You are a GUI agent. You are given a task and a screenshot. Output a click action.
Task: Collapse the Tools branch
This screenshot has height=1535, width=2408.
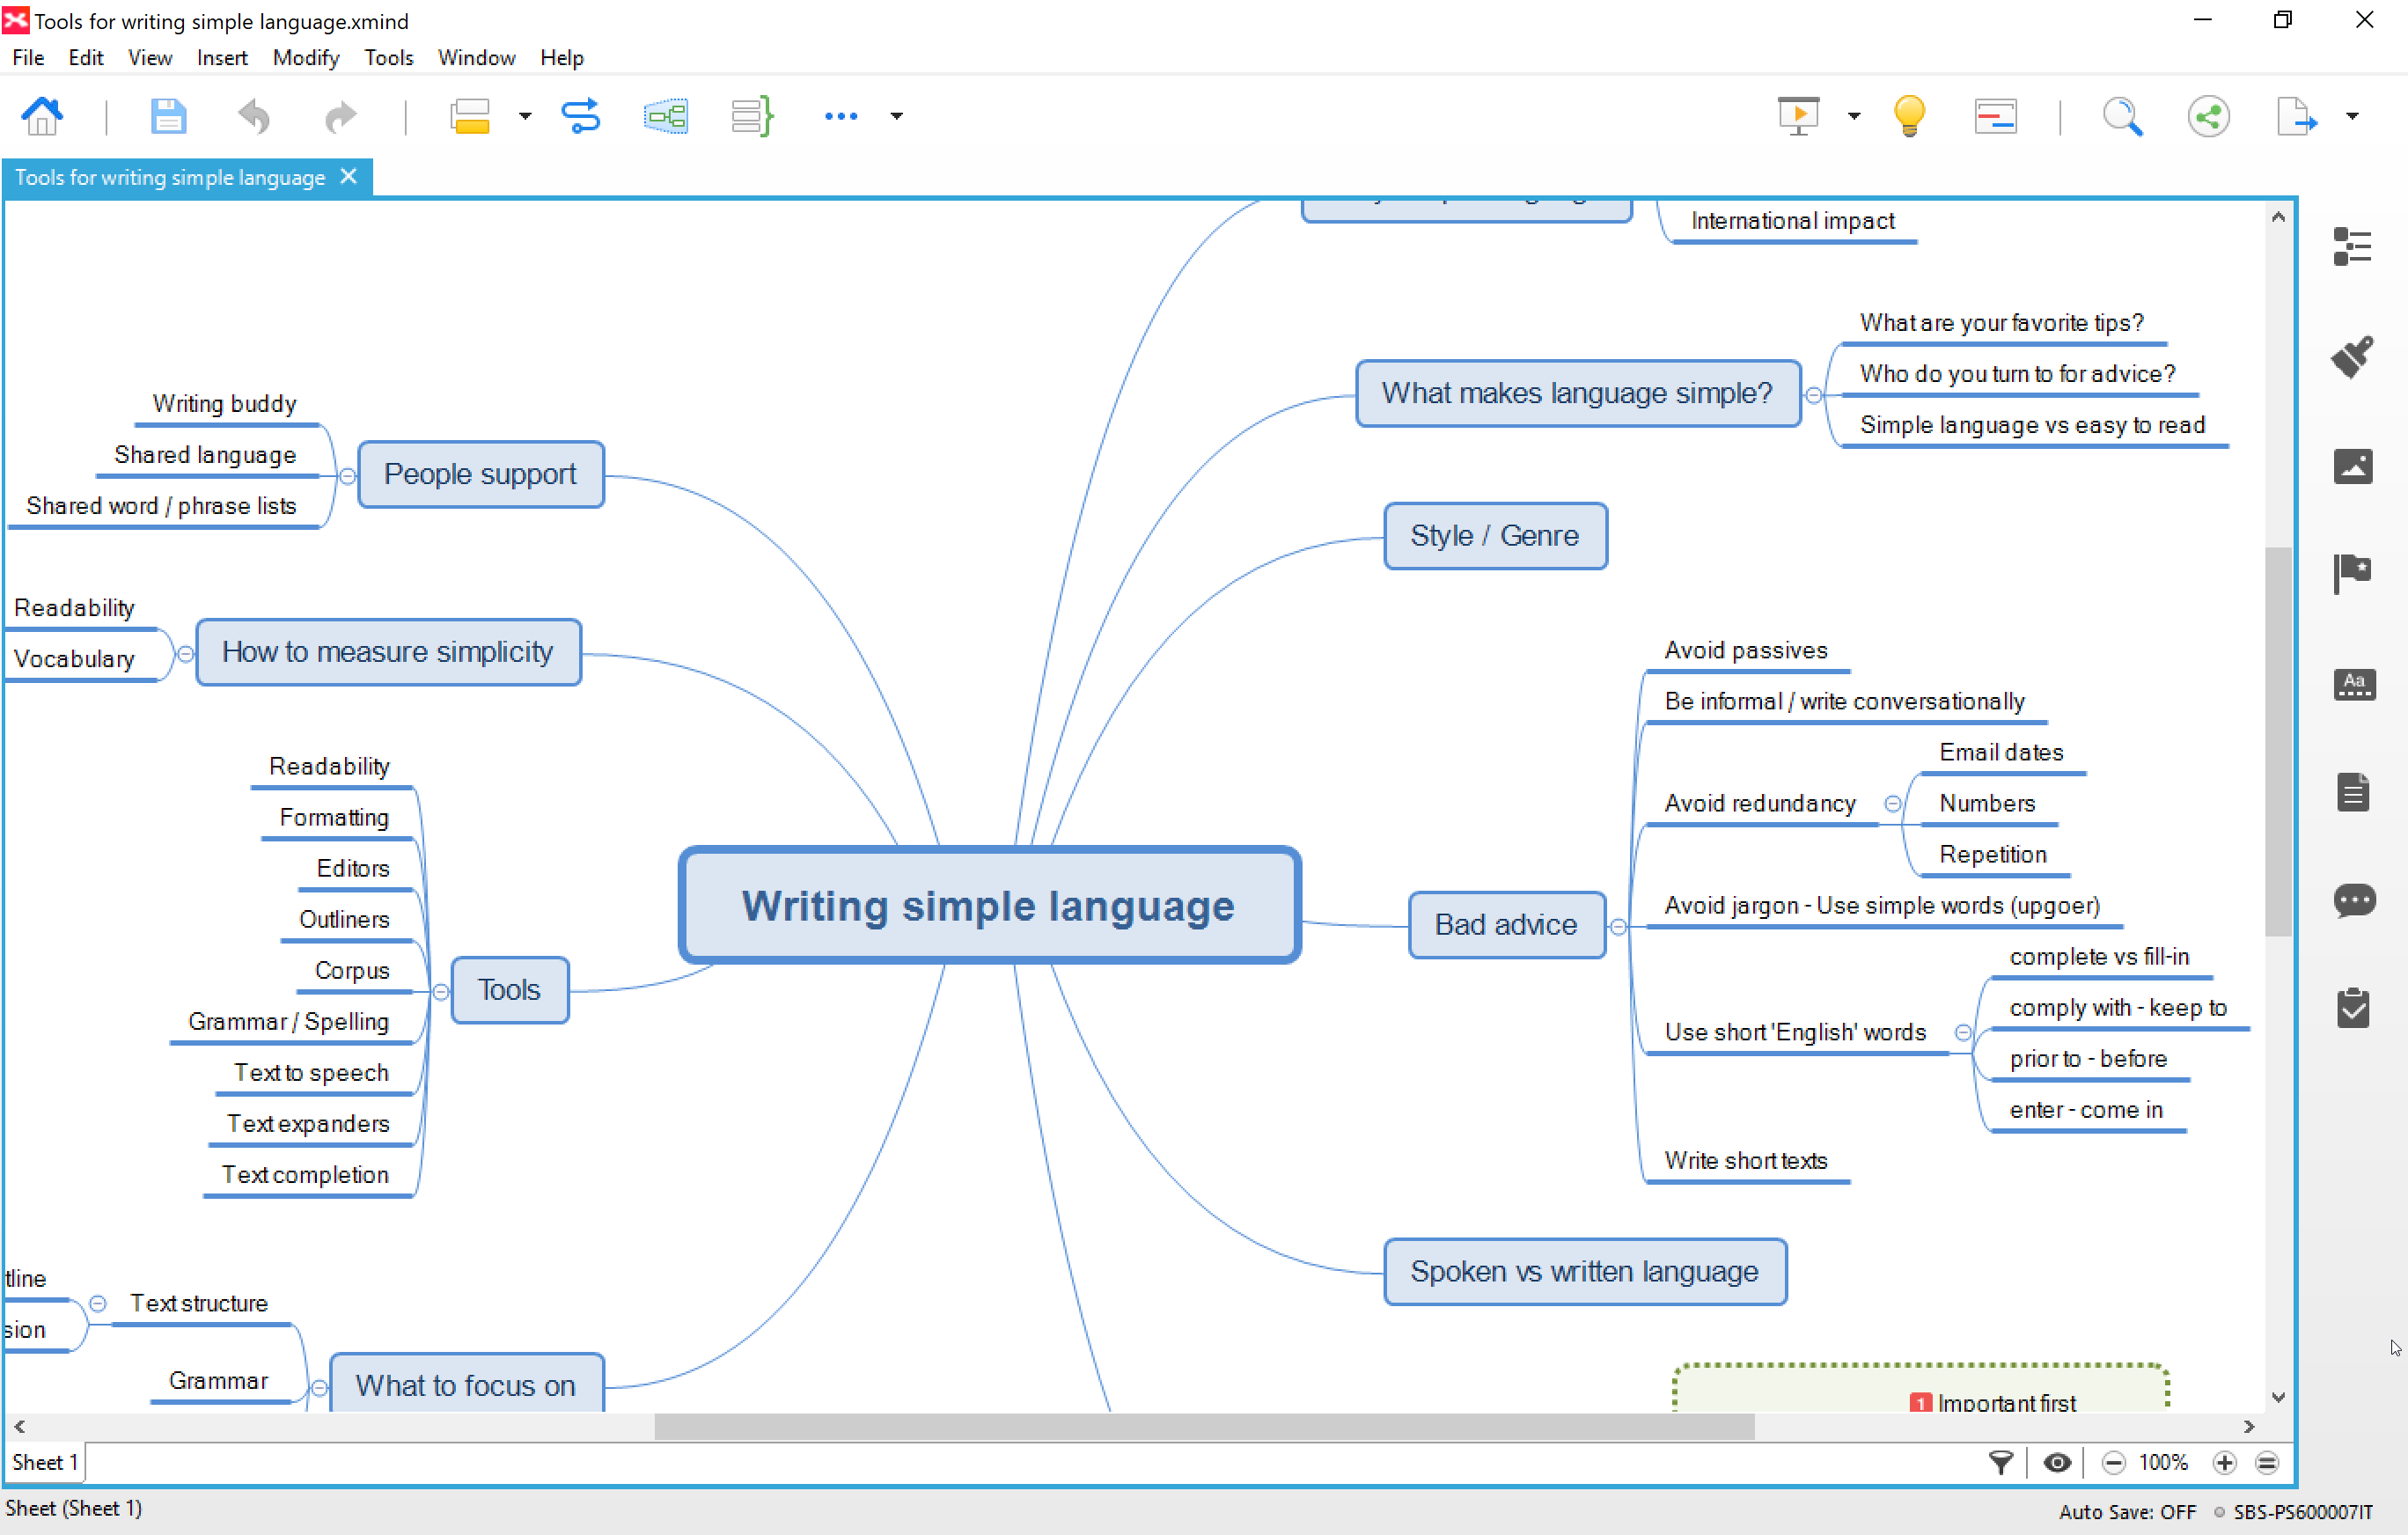(440, 992)
